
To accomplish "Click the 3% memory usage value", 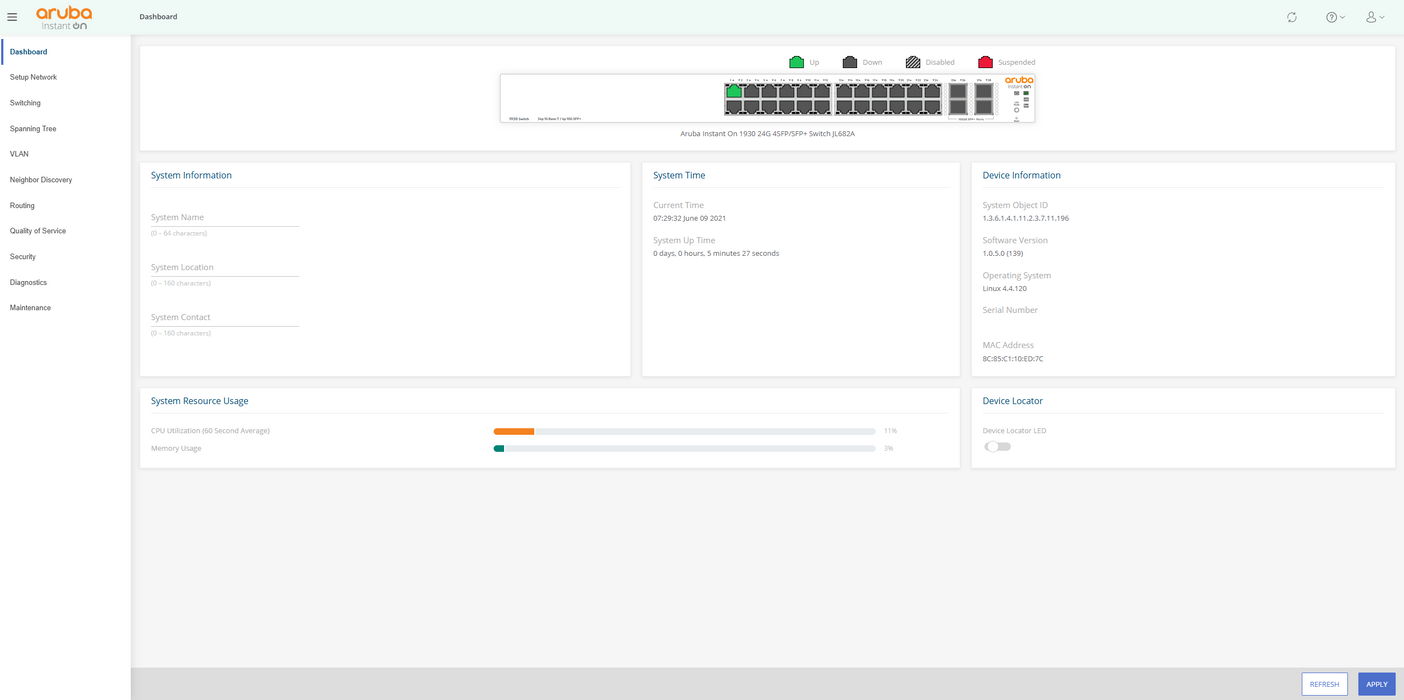I will pos(888,448).
